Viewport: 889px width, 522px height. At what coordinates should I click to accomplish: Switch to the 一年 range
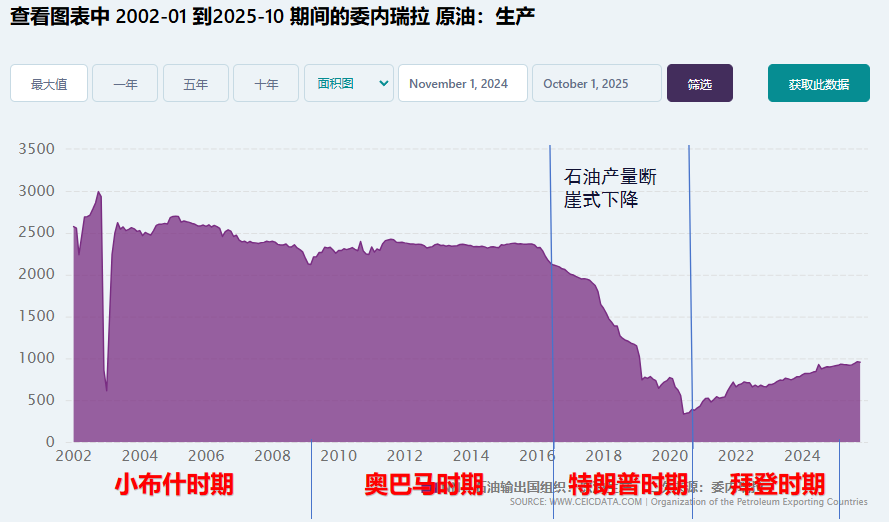pos(125,84)
